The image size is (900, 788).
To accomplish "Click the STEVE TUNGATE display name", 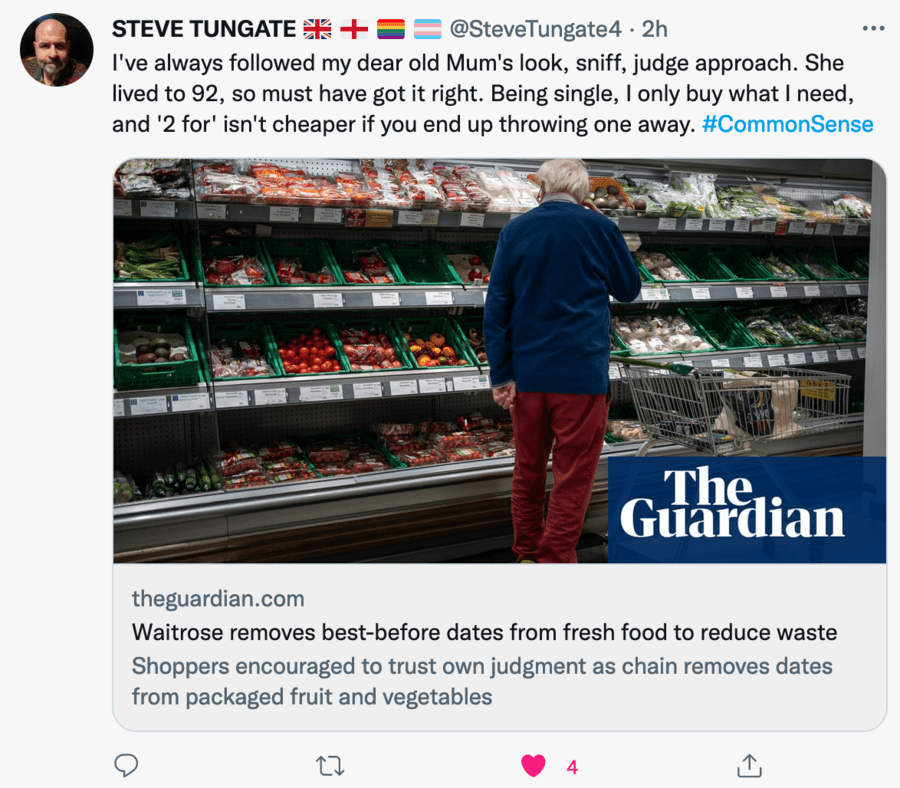I will [204, 29].
